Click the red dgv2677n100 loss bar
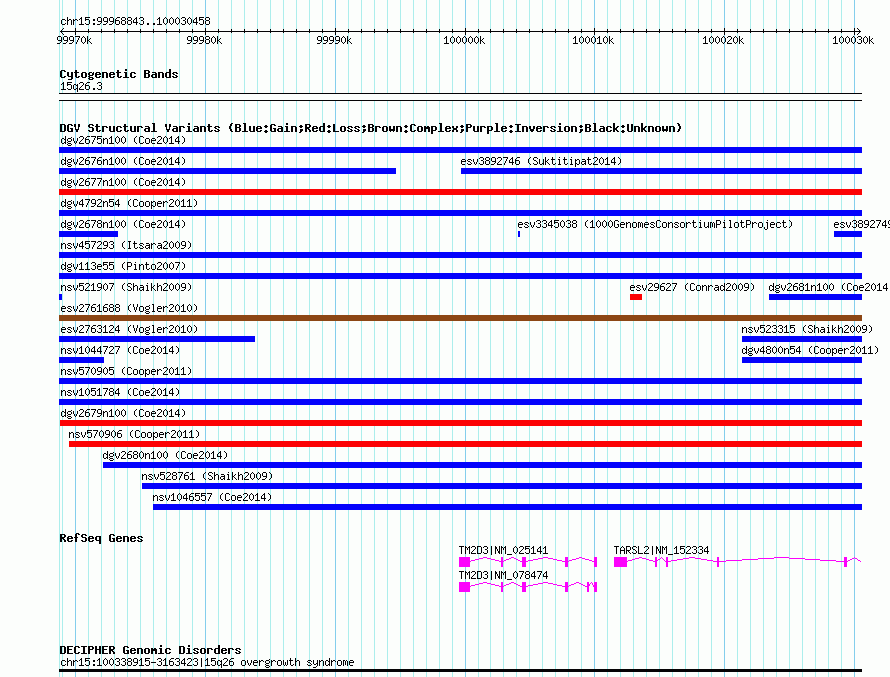 [x=460, y=192]
